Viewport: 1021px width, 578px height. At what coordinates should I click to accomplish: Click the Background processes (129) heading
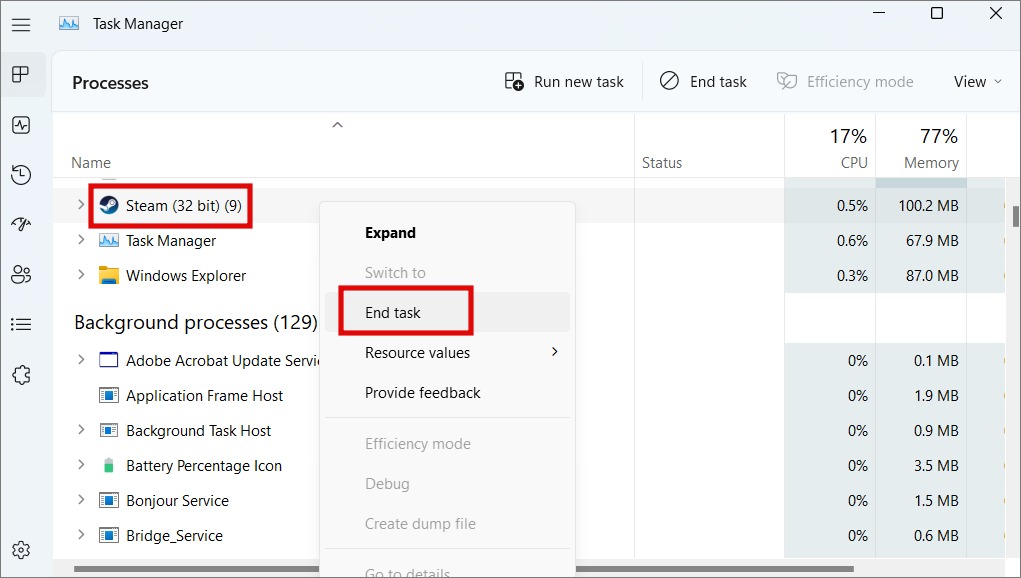tap(195, 322)
